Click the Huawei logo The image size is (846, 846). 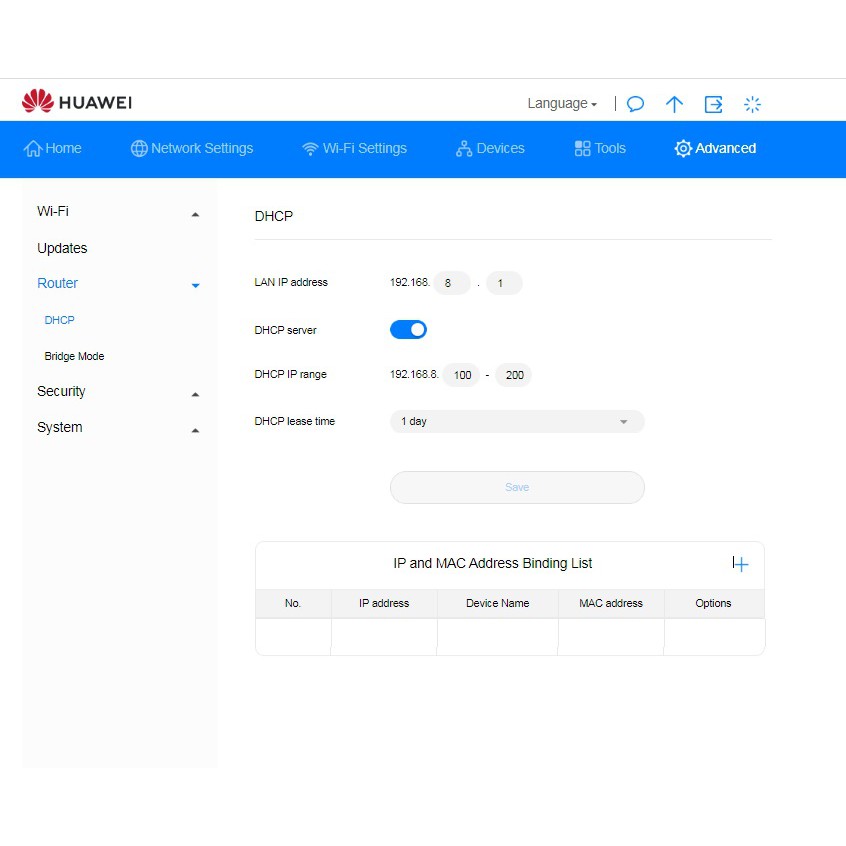click(77, 102)
